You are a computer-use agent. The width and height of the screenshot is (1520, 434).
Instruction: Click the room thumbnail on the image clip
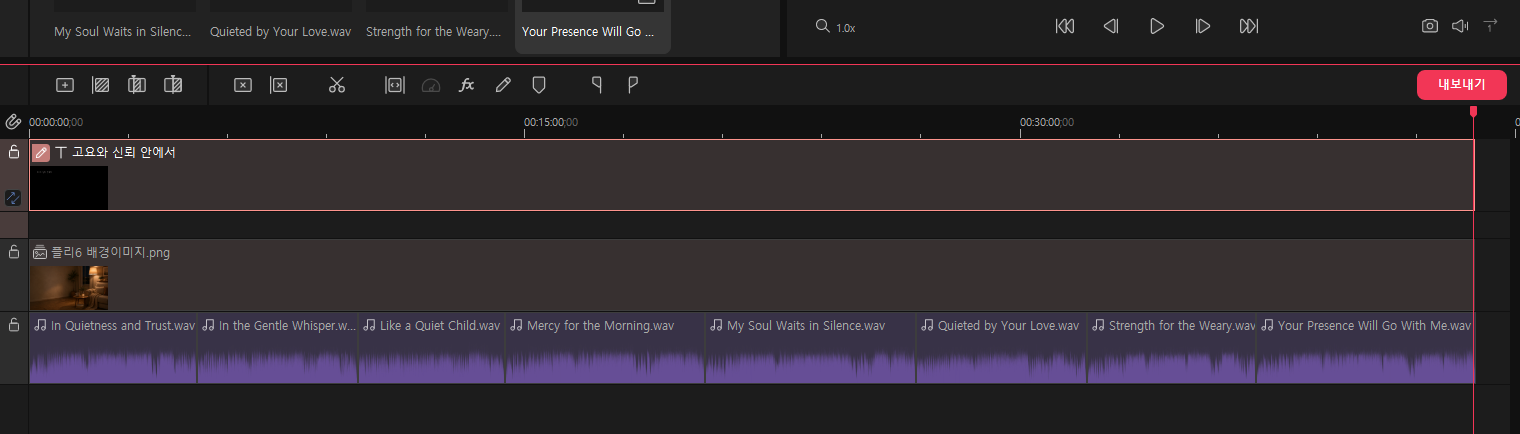(x=69, y=288)
